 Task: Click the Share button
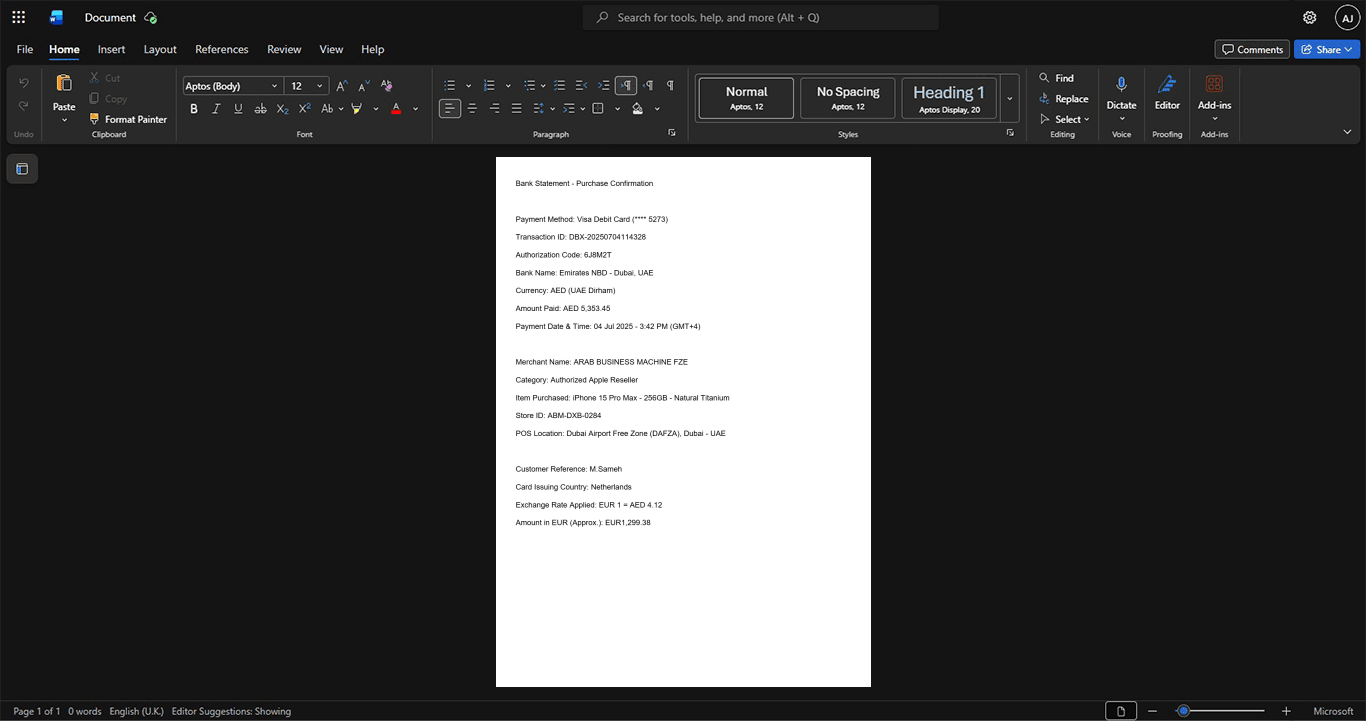(x=1327, y=49)
